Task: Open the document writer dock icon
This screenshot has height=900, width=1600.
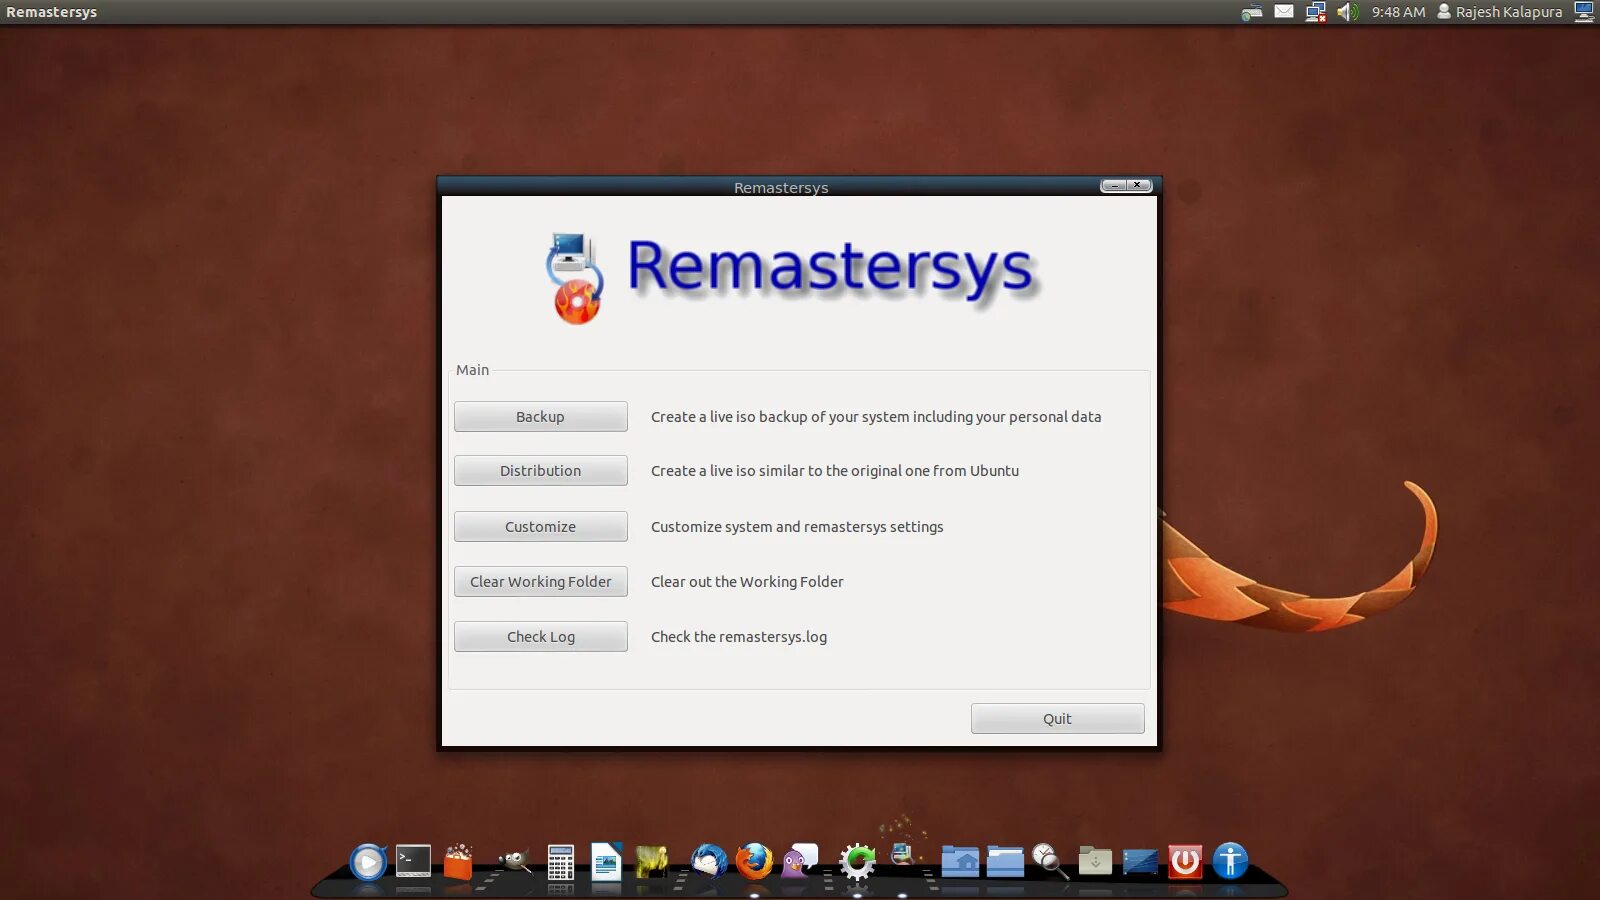Action: [x=606, y=861]
